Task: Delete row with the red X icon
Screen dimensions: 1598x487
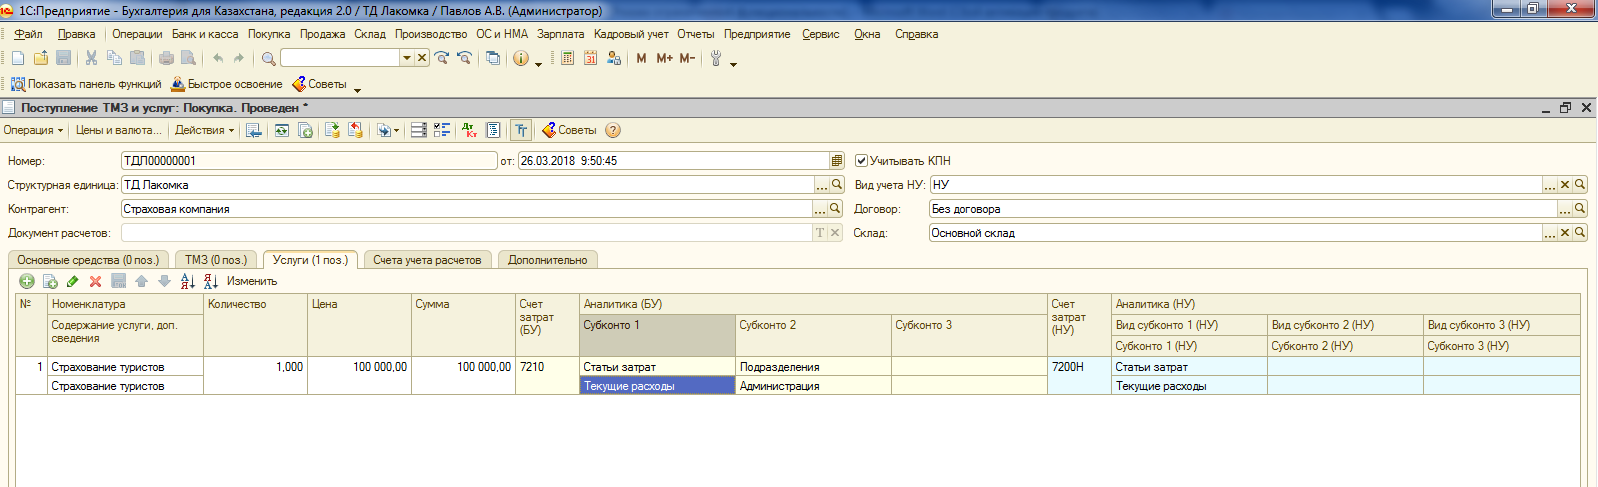Action: [x=96, y=281]
